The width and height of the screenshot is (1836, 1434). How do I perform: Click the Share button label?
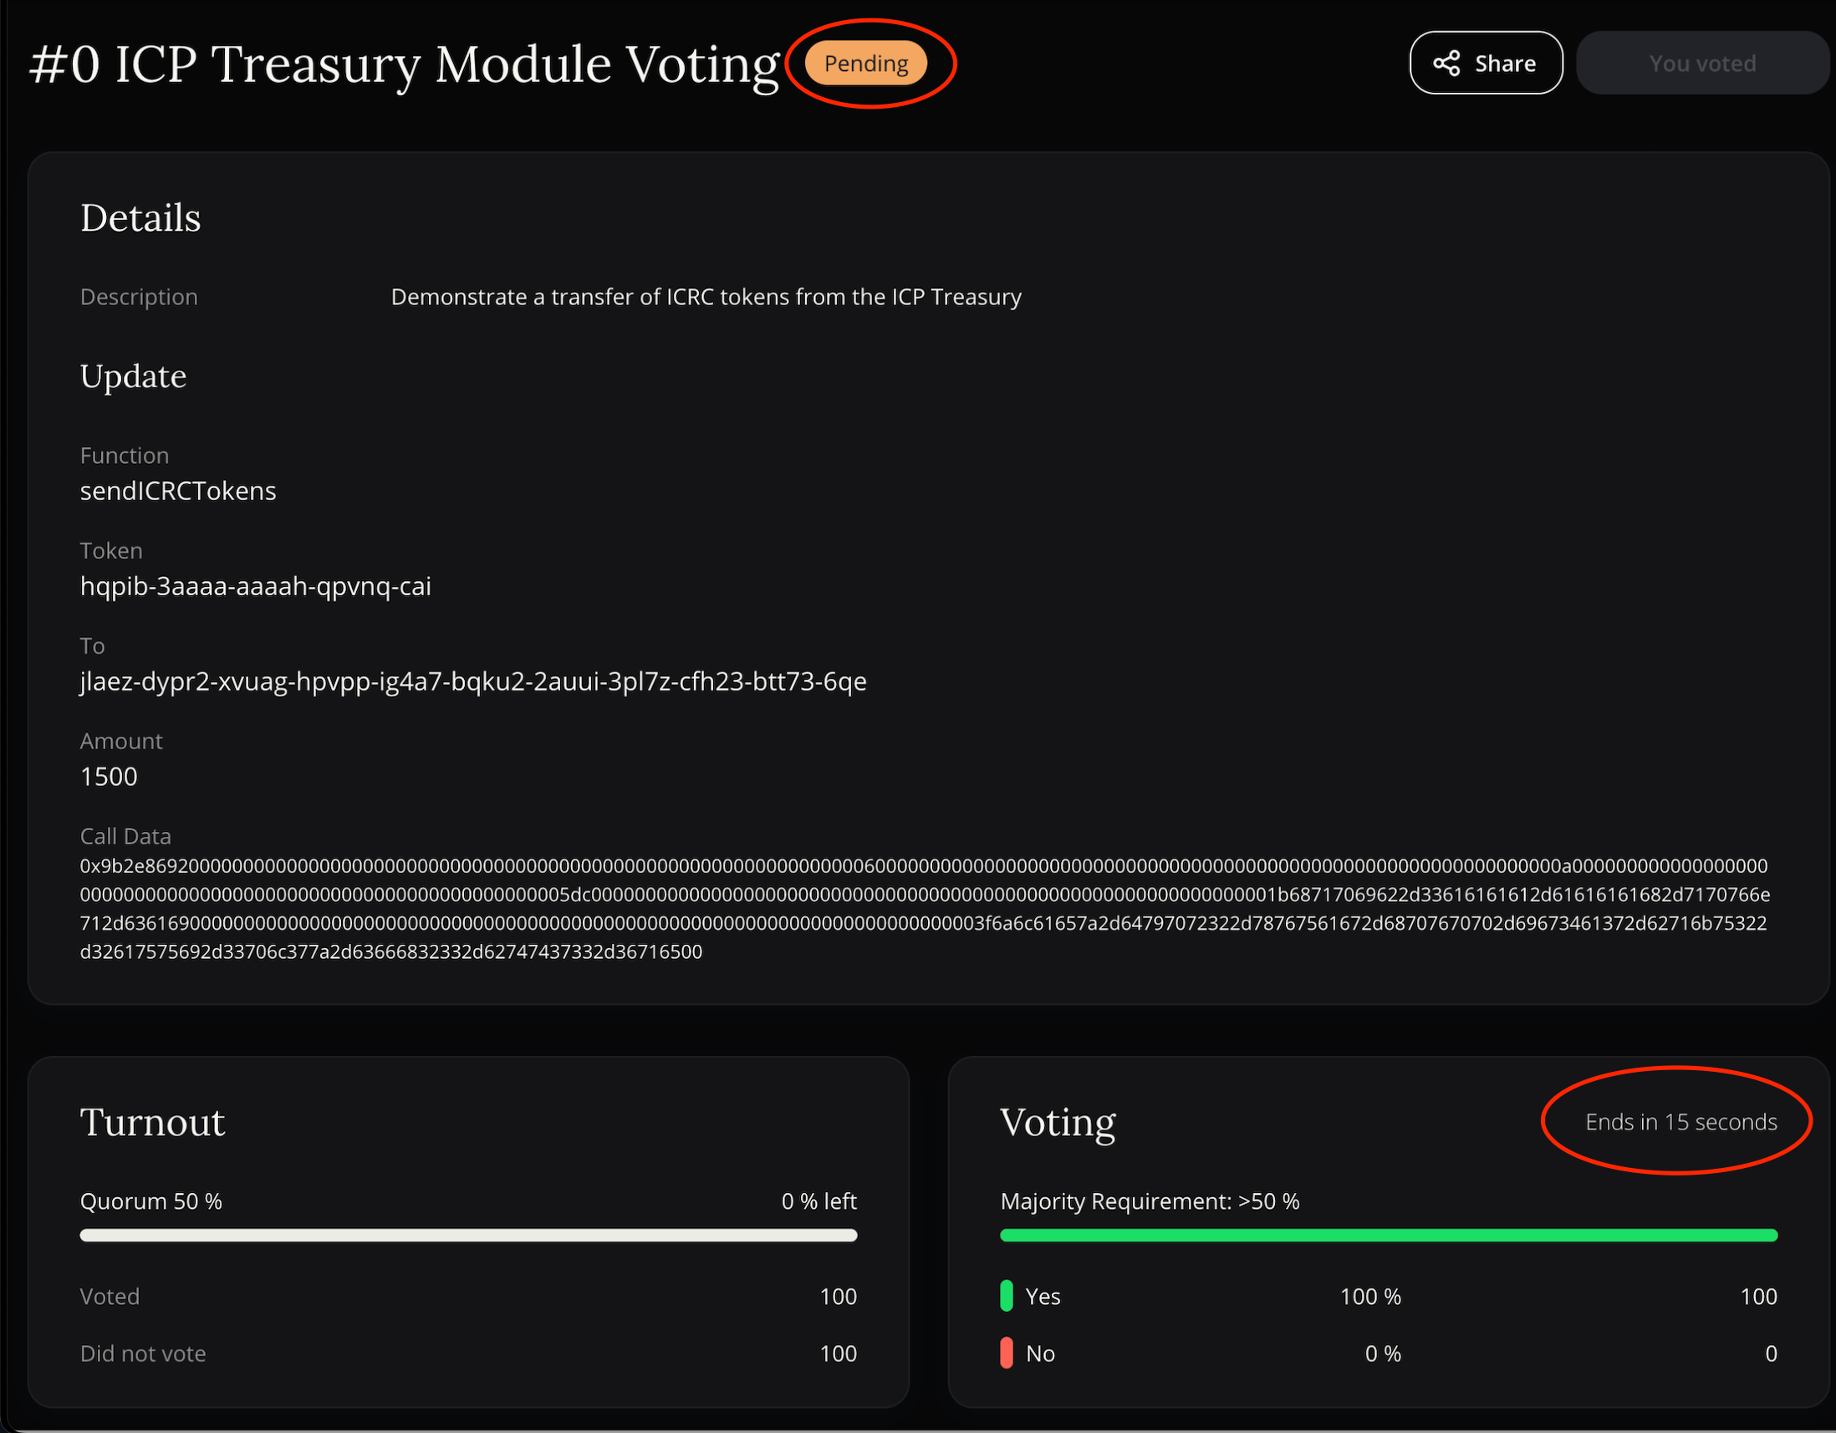[x=1505, y=63]
